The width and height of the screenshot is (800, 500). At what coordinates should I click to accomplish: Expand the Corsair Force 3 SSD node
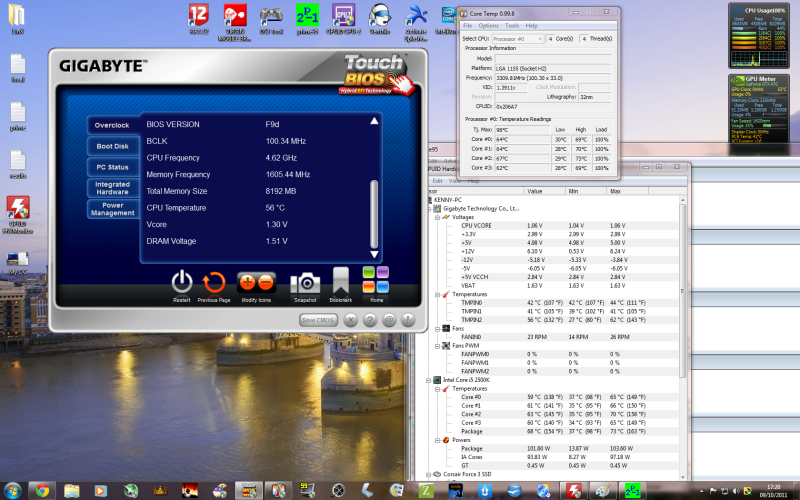click(430, 474)
